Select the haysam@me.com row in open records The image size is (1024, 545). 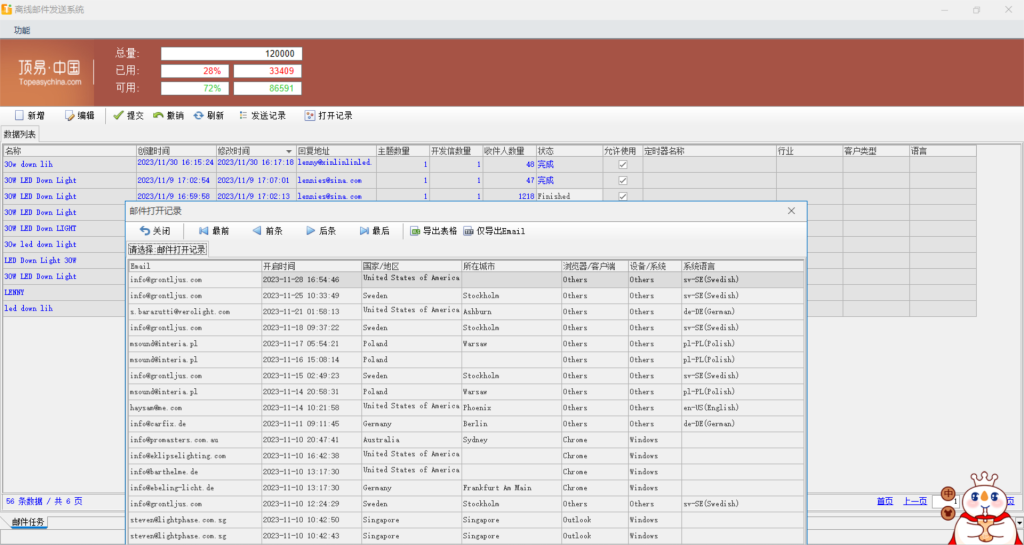point(195,408)
